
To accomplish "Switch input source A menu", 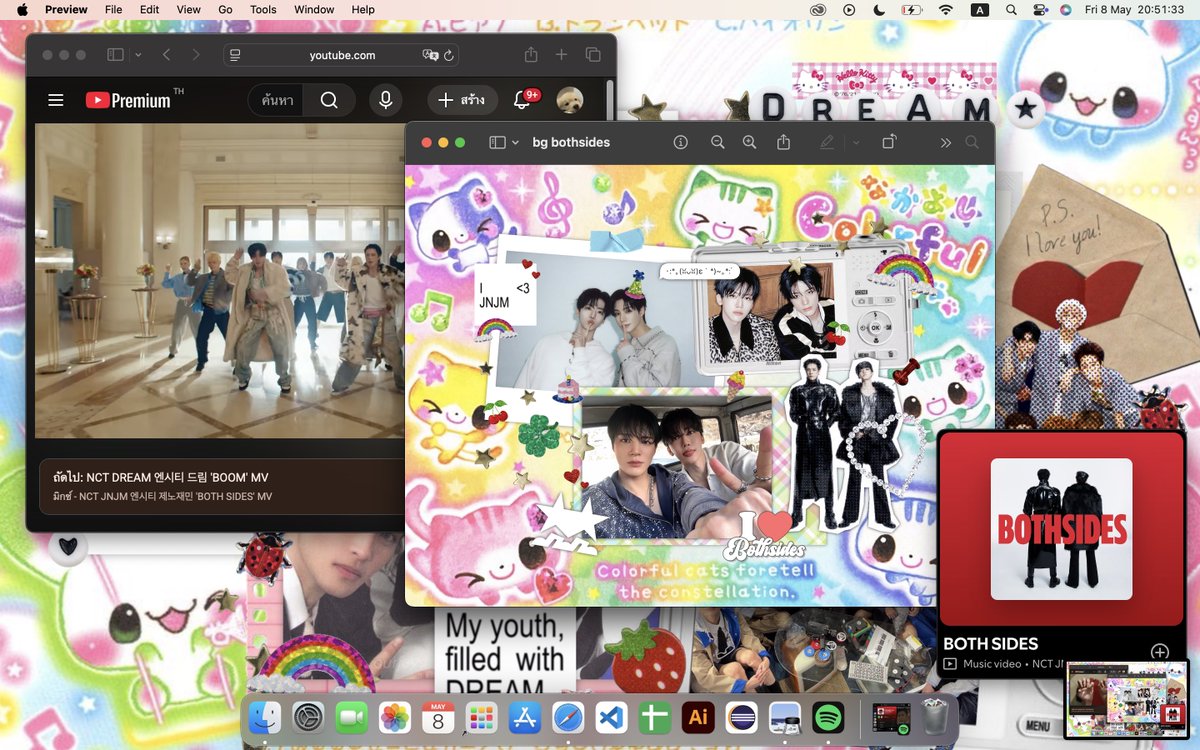I will (x=979, y=9).
